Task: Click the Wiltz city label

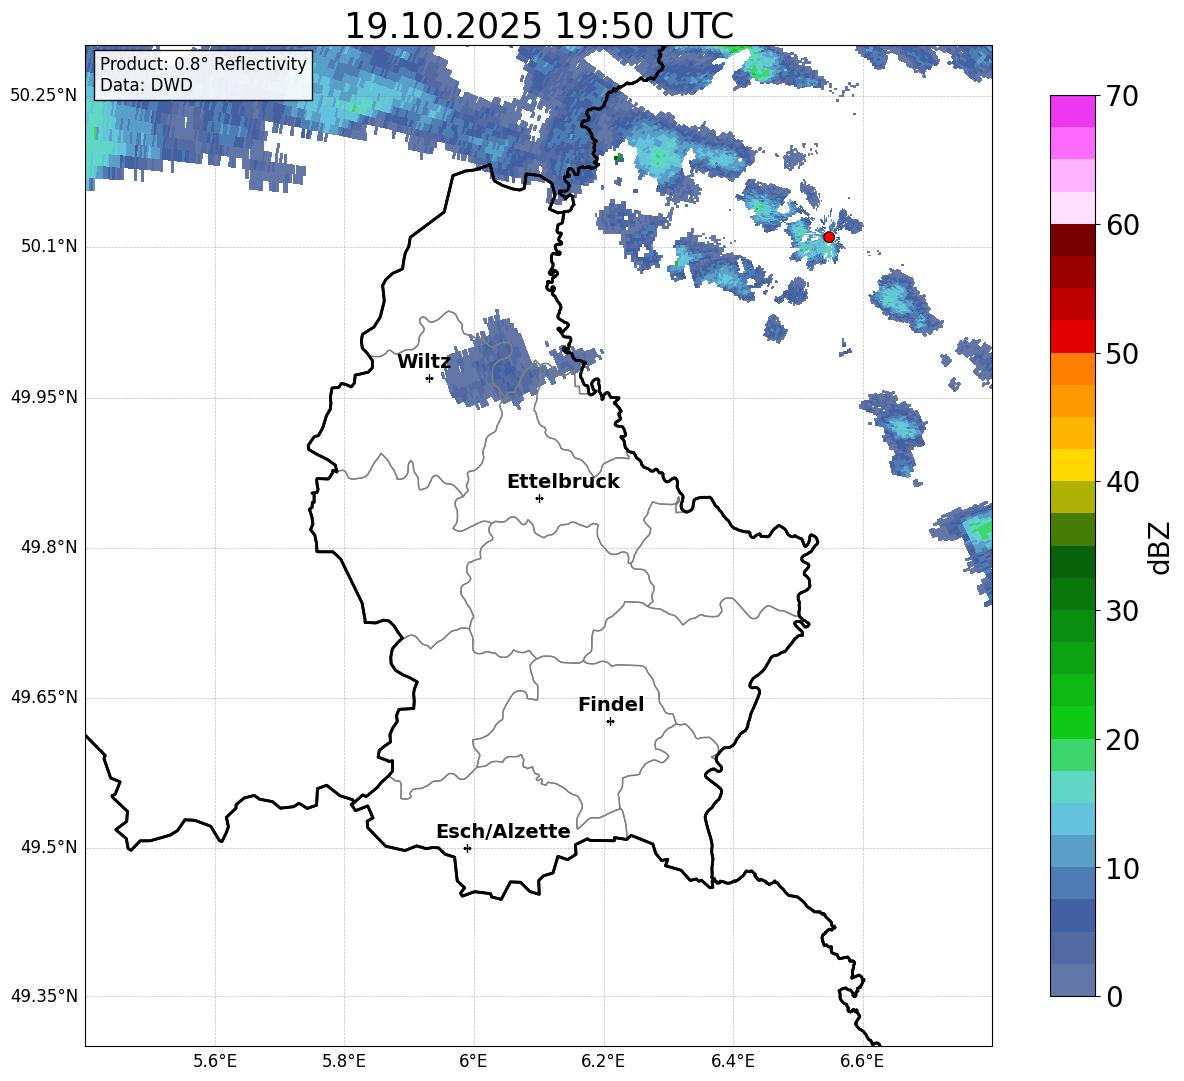Action: tap(424, 362)
